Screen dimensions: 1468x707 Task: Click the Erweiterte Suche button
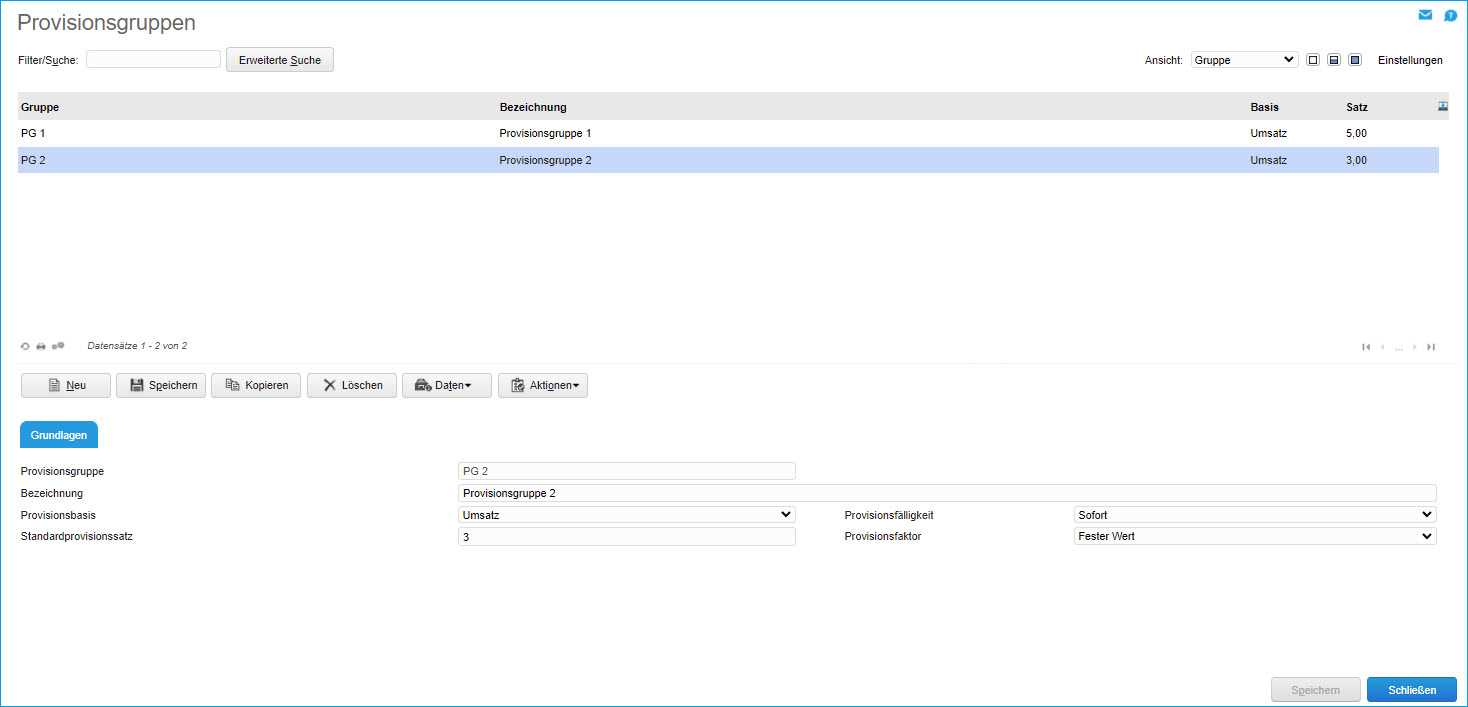coord(280,60)
